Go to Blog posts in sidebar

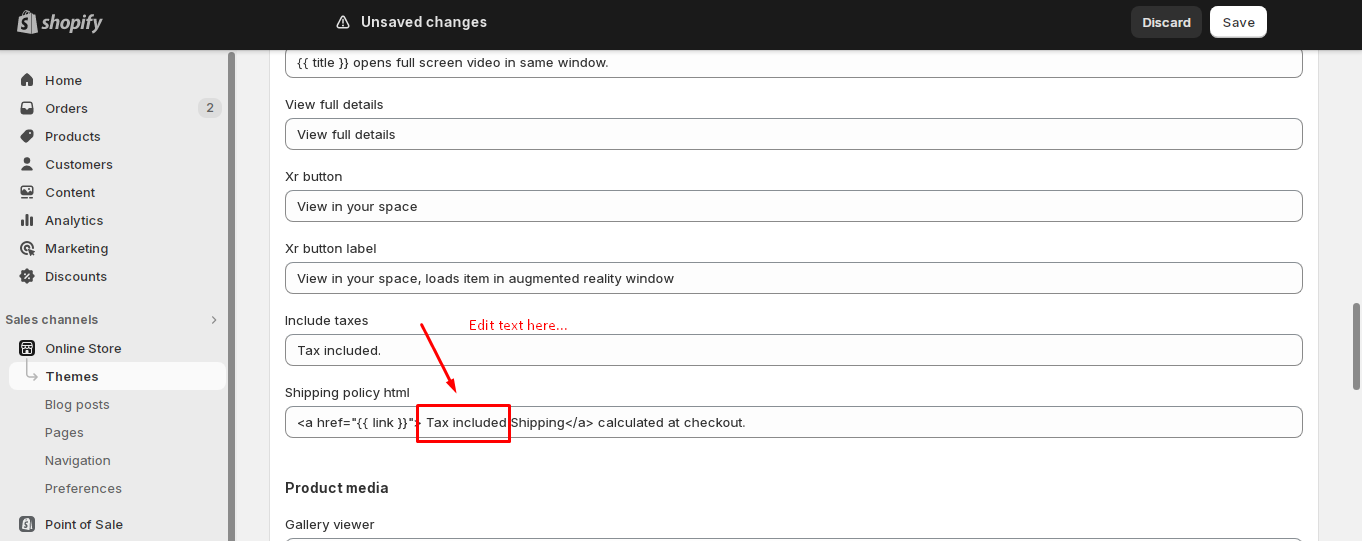coord(77,404)
